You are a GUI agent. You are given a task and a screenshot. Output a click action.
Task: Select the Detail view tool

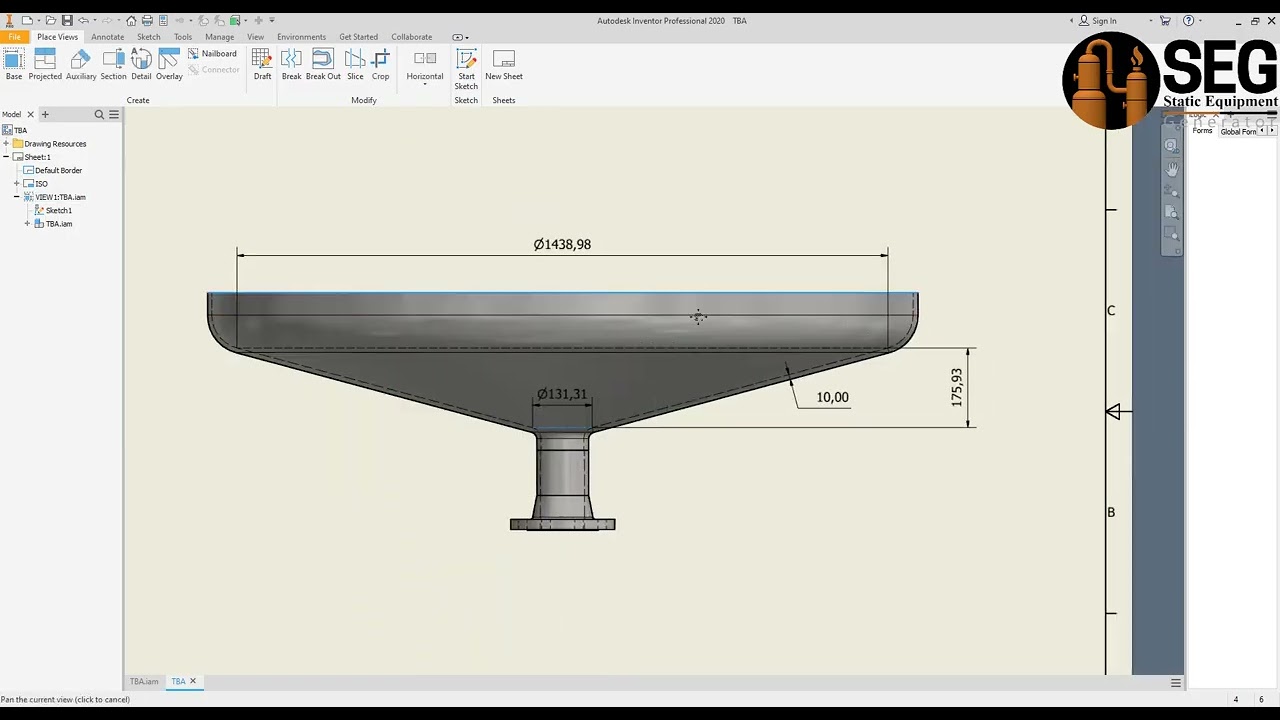coord(141,64)
